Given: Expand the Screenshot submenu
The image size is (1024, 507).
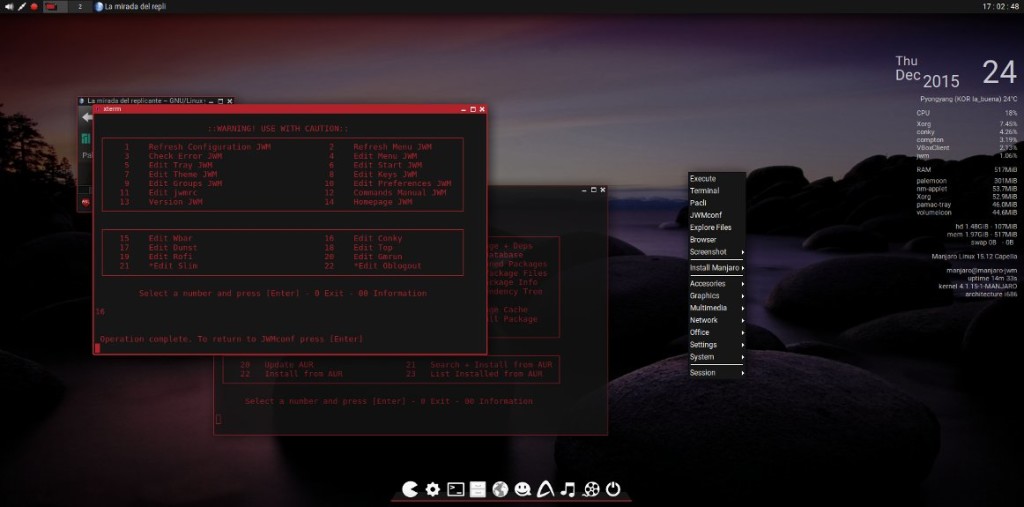Looking at the screenshot, I should [716, 252].
